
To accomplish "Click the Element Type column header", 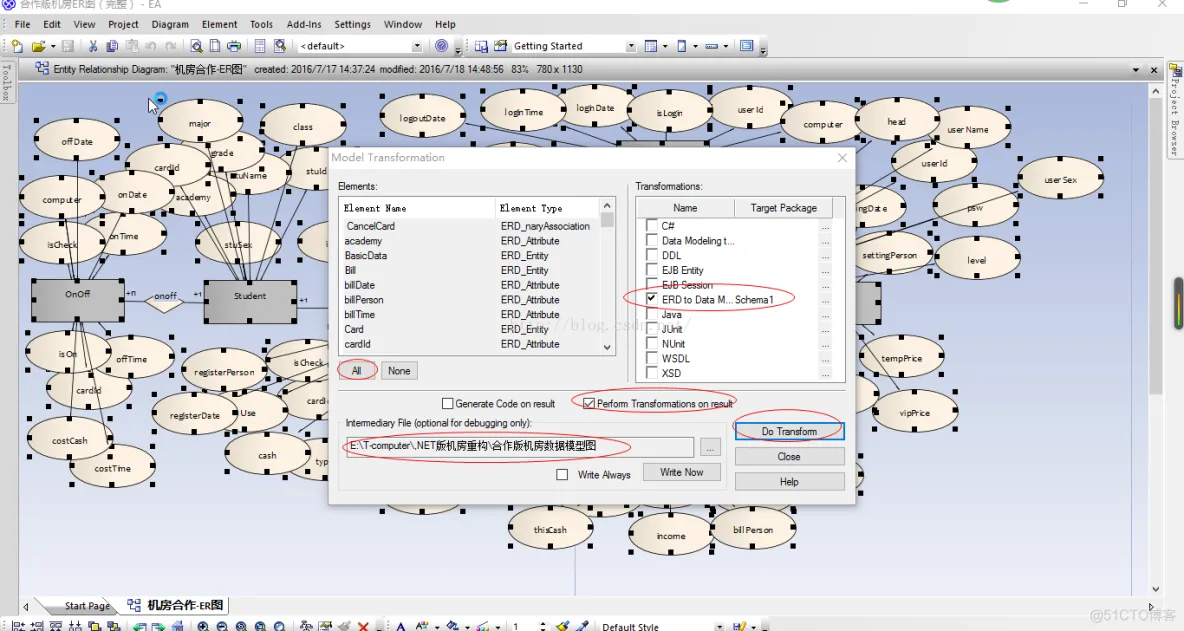I will [547, 208].
